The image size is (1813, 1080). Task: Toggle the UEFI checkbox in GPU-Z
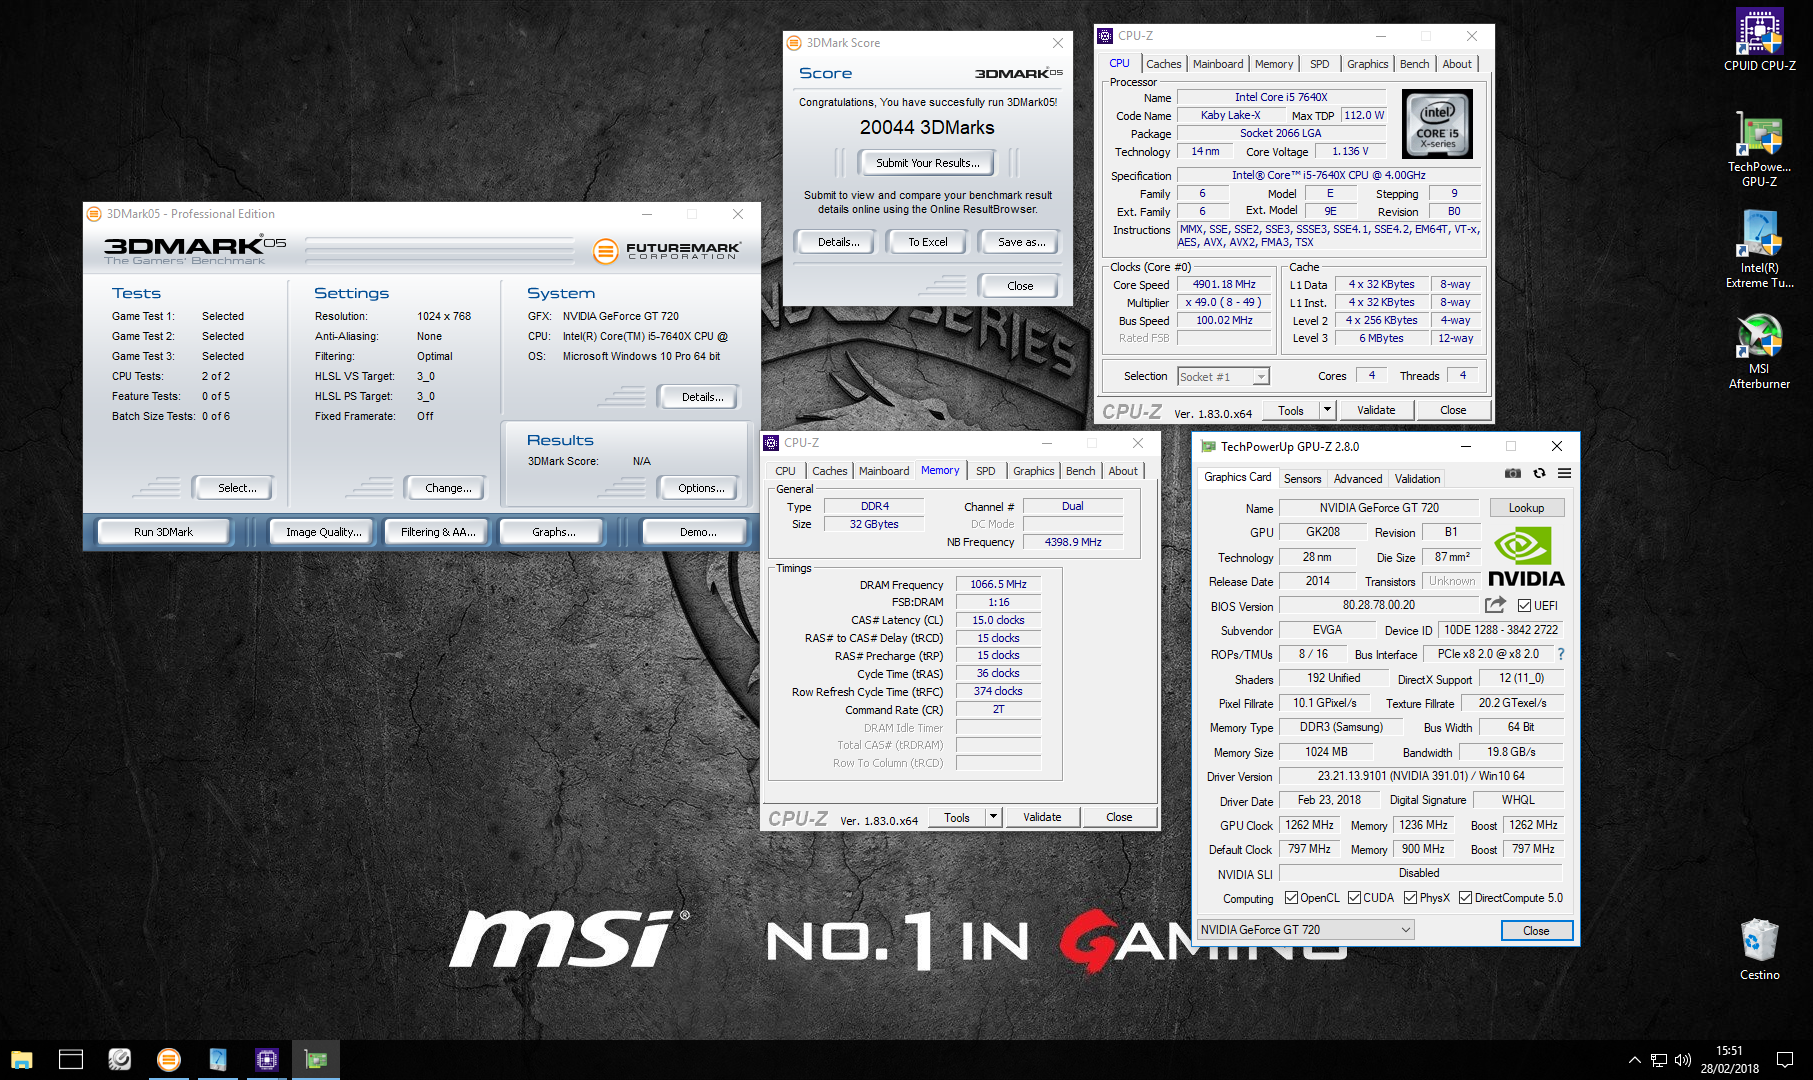[x=1525, y=605]
